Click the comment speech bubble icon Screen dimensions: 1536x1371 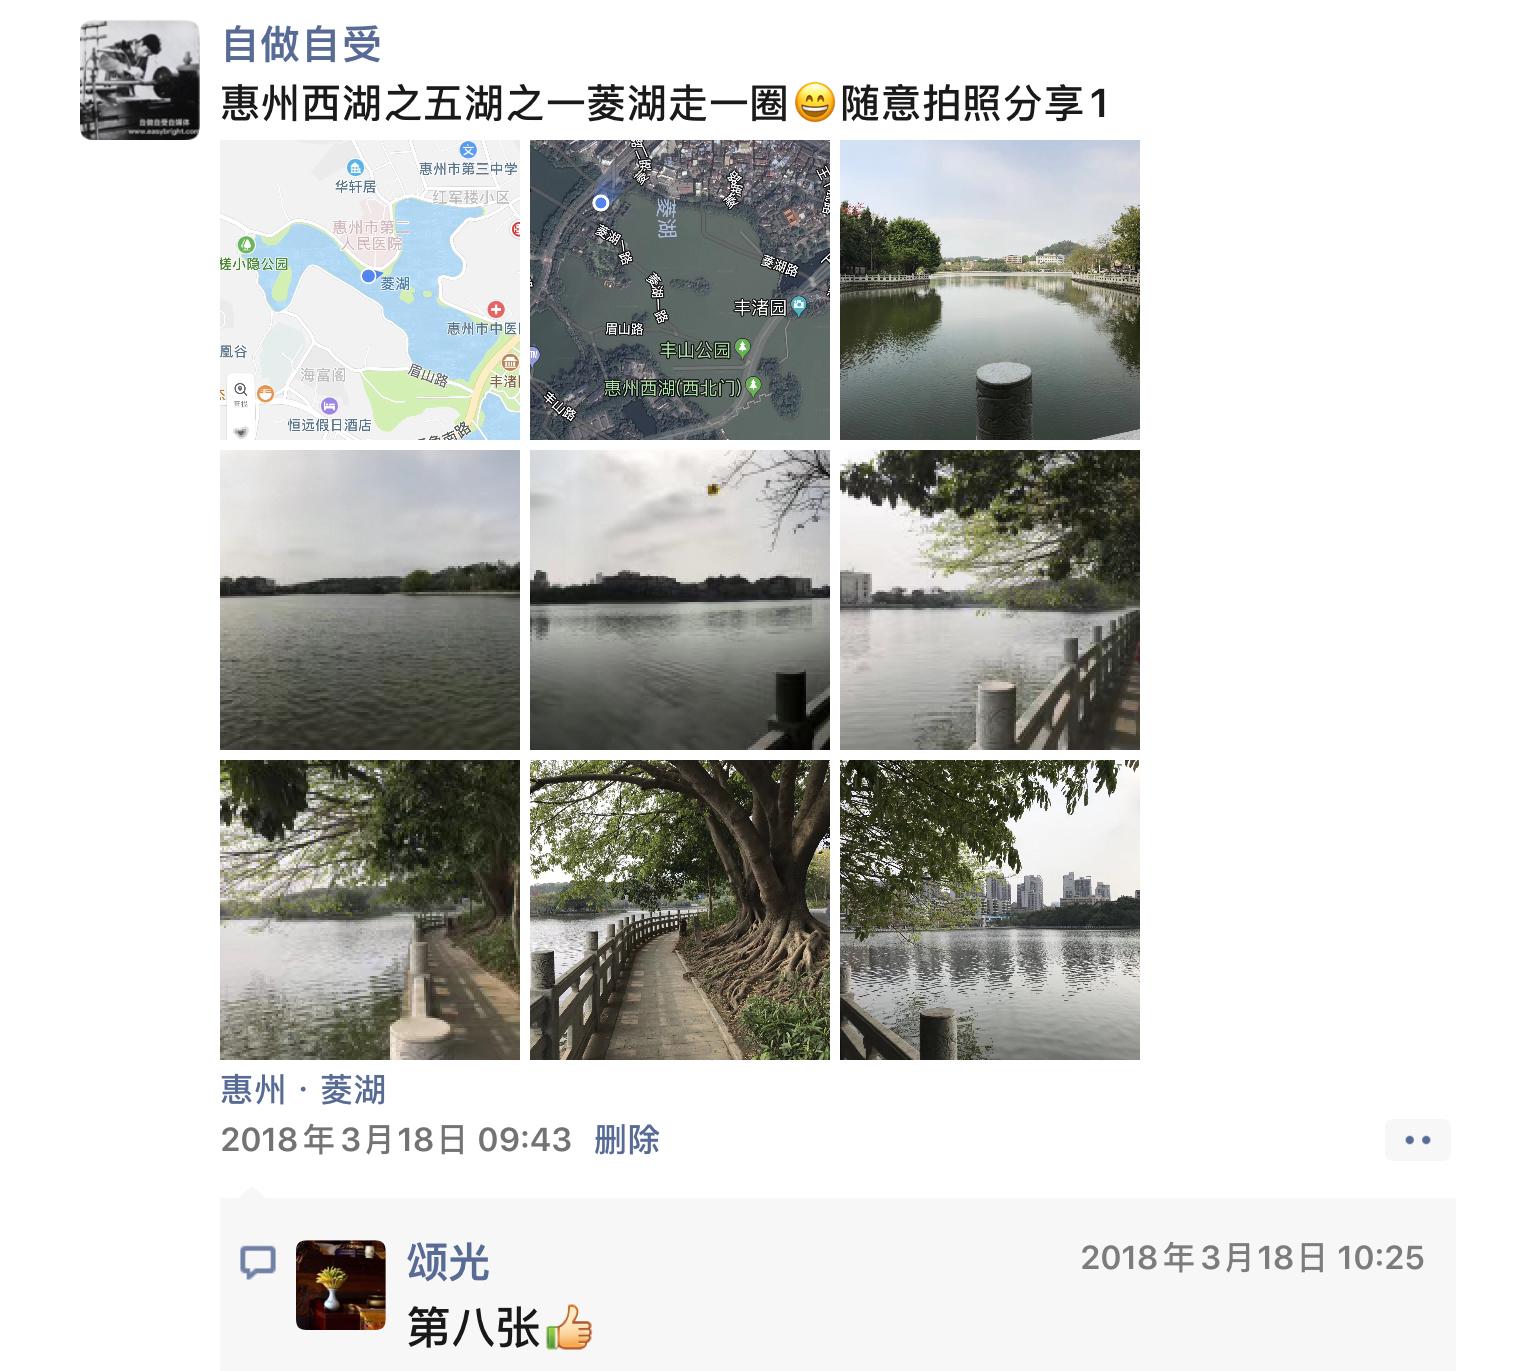tap(258, 1262)
